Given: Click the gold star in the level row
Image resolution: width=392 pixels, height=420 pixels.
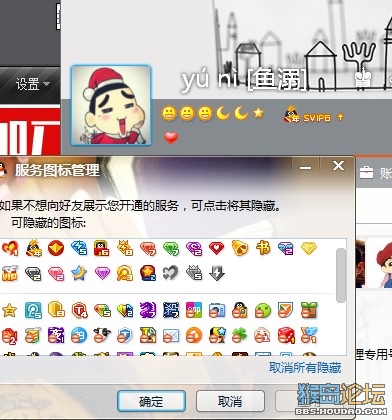Looking at the screenshot, I should (258, 113).
